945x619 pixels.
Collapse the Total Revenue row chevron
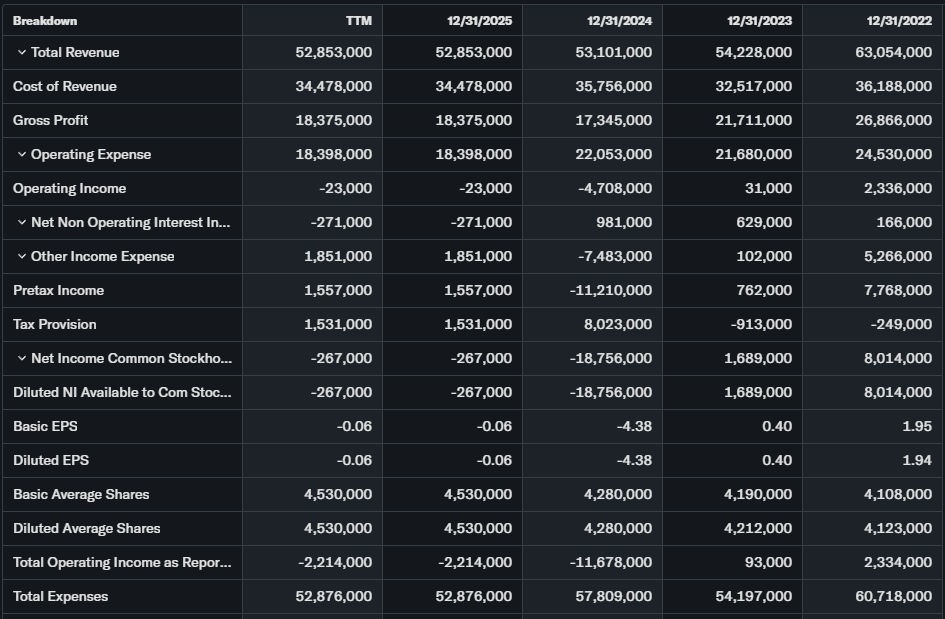point(21,52)
